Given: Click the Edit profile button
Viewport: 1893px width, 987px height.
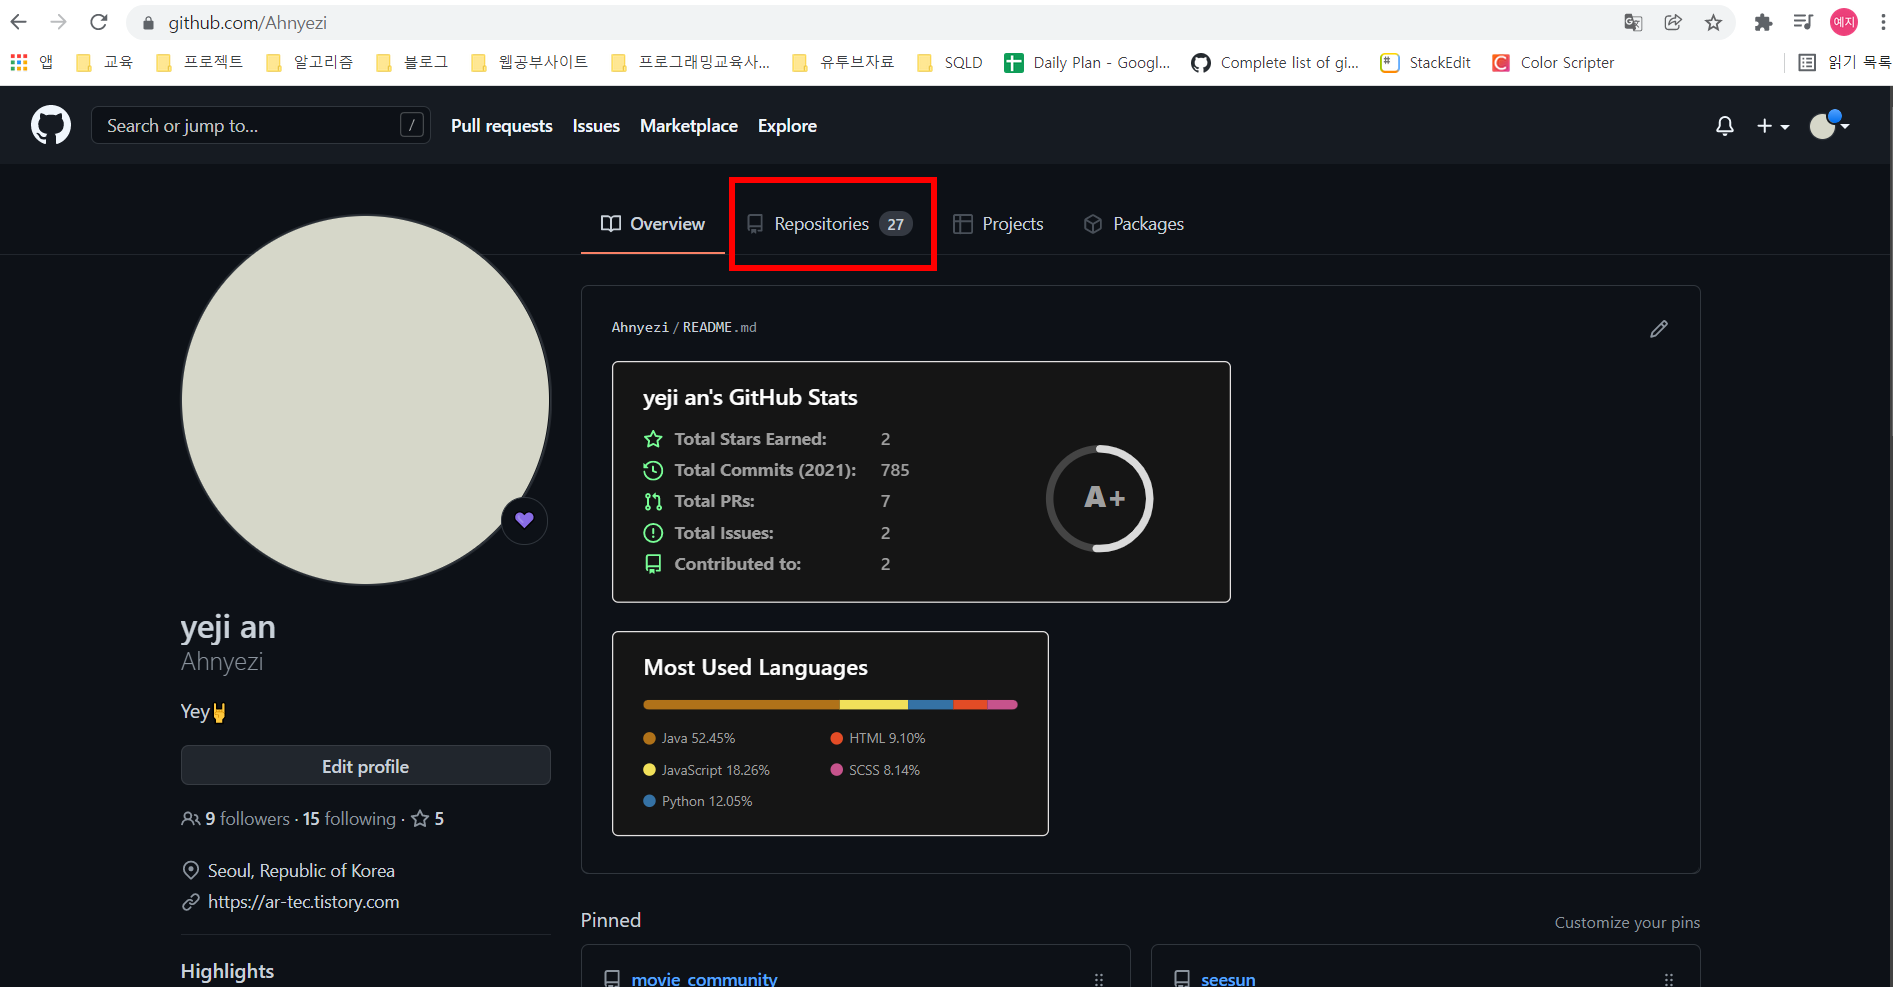Looking at the screenshot, I should coord(366,766).
